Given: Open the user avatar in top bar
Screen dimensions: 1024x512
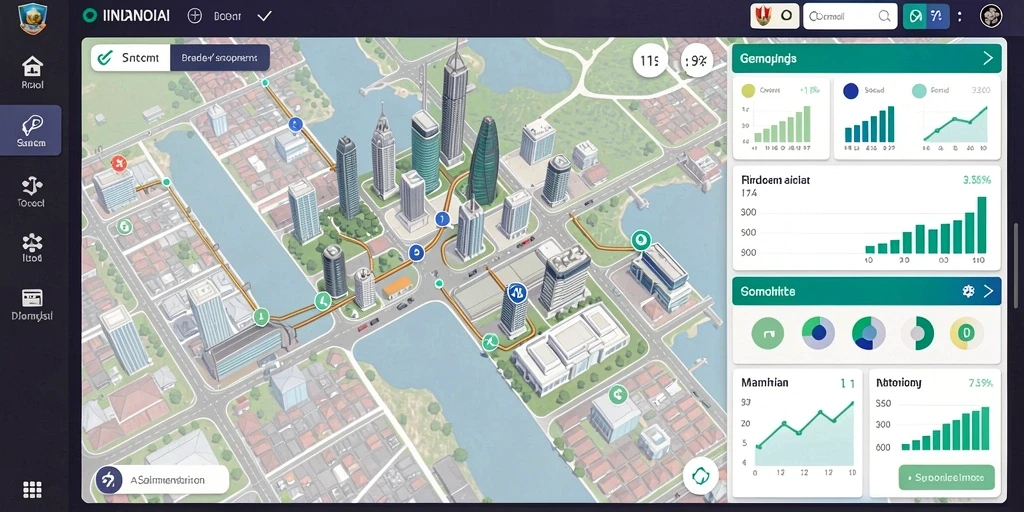Looking at the screenshot, I should (x=991, y=16).
